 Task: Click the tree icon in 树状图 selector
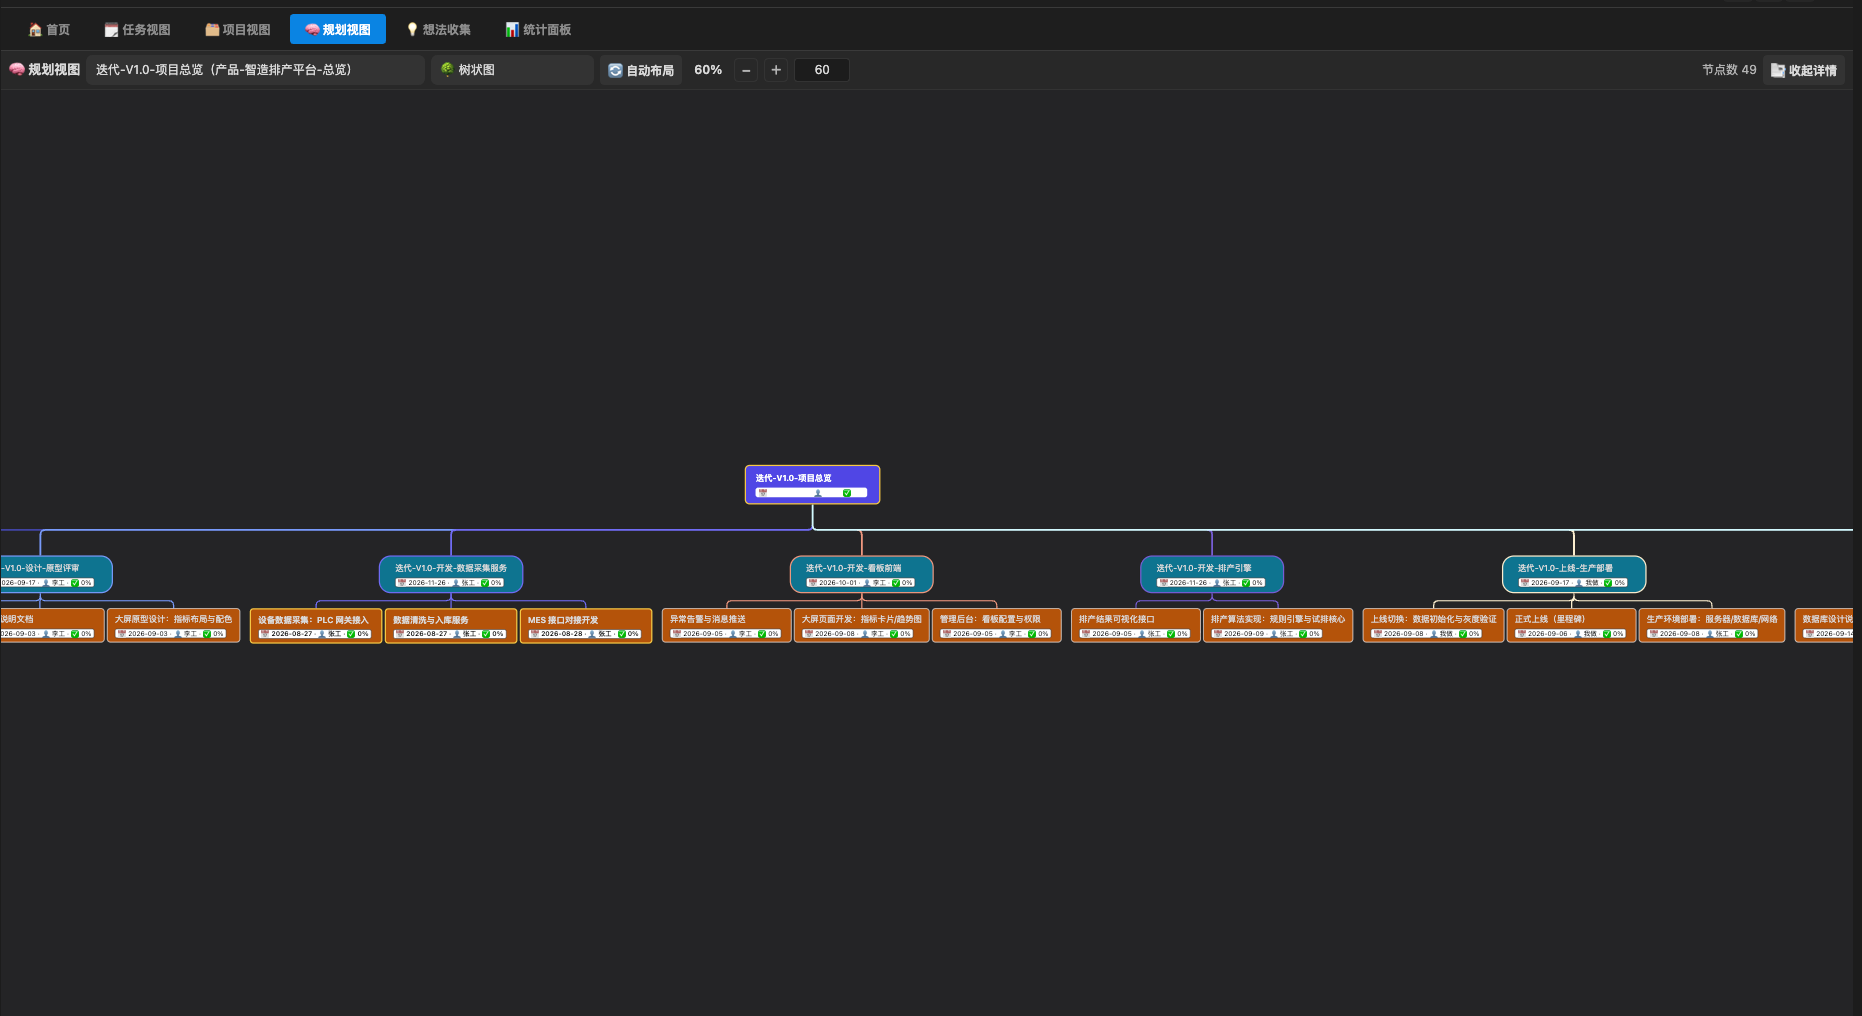pos(447,70)
